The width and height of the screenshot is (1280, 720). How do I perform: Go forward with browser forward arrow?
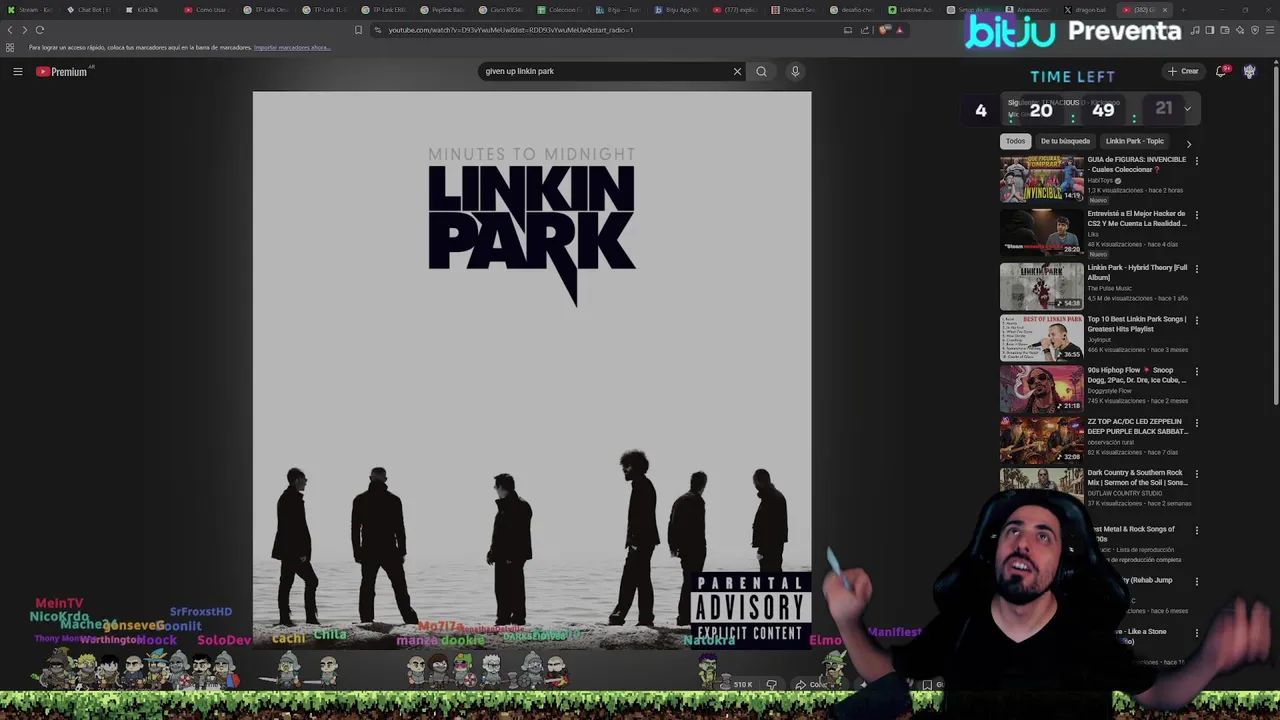(25, 30)
